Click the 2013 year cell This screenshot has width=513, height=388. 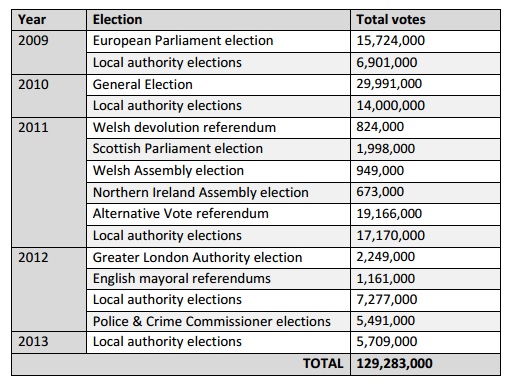point(49,342)
